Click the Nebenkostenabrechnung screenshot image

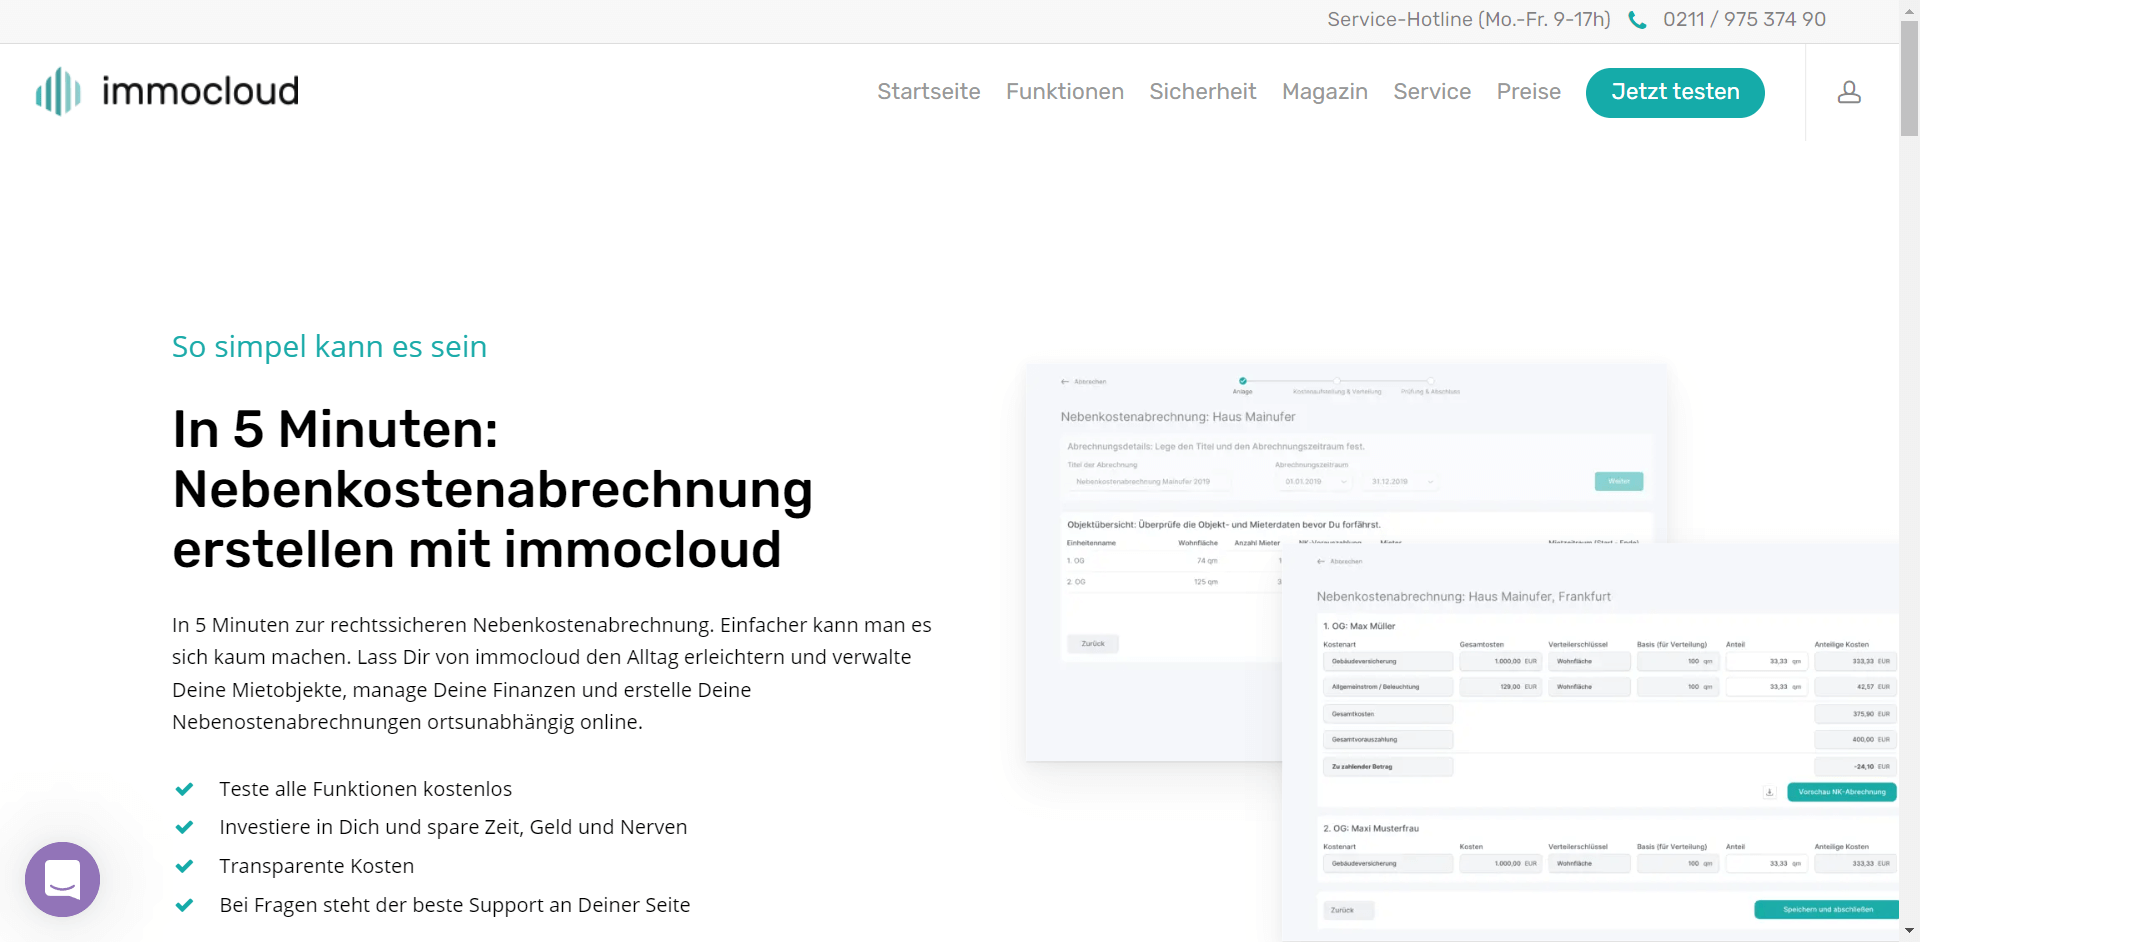1461,652
